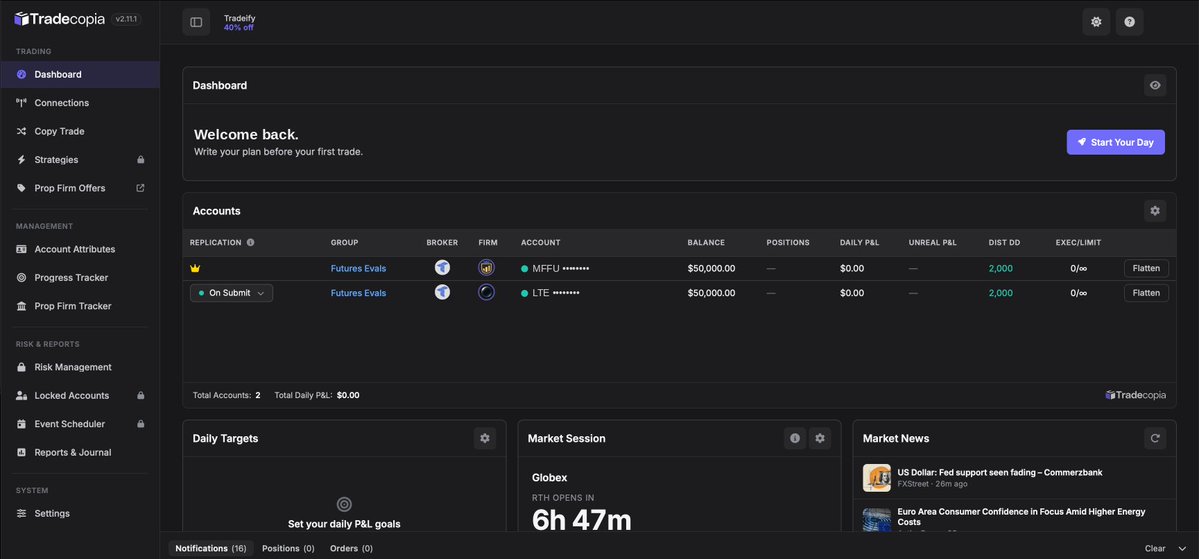The height and width of the screenshot is (559, 1199).
Task: Switch to Notifications tab
Action: pyautogui.click(x=210, y=548)
